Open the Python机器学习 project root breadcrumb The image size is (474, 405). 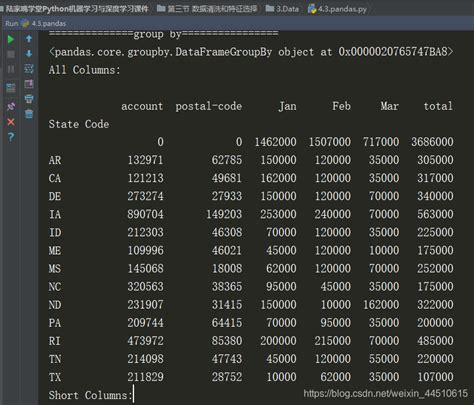[x=77, y=9]
